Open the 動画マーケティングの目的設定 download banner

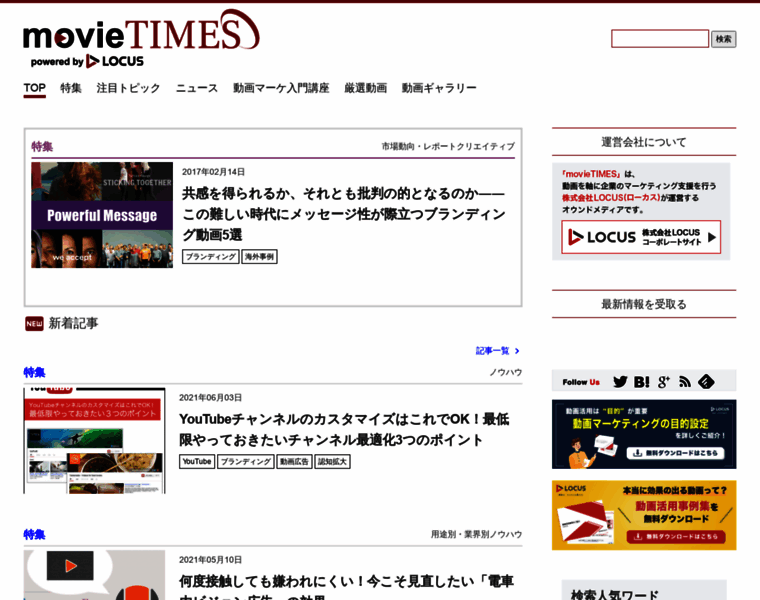point(644,434)
